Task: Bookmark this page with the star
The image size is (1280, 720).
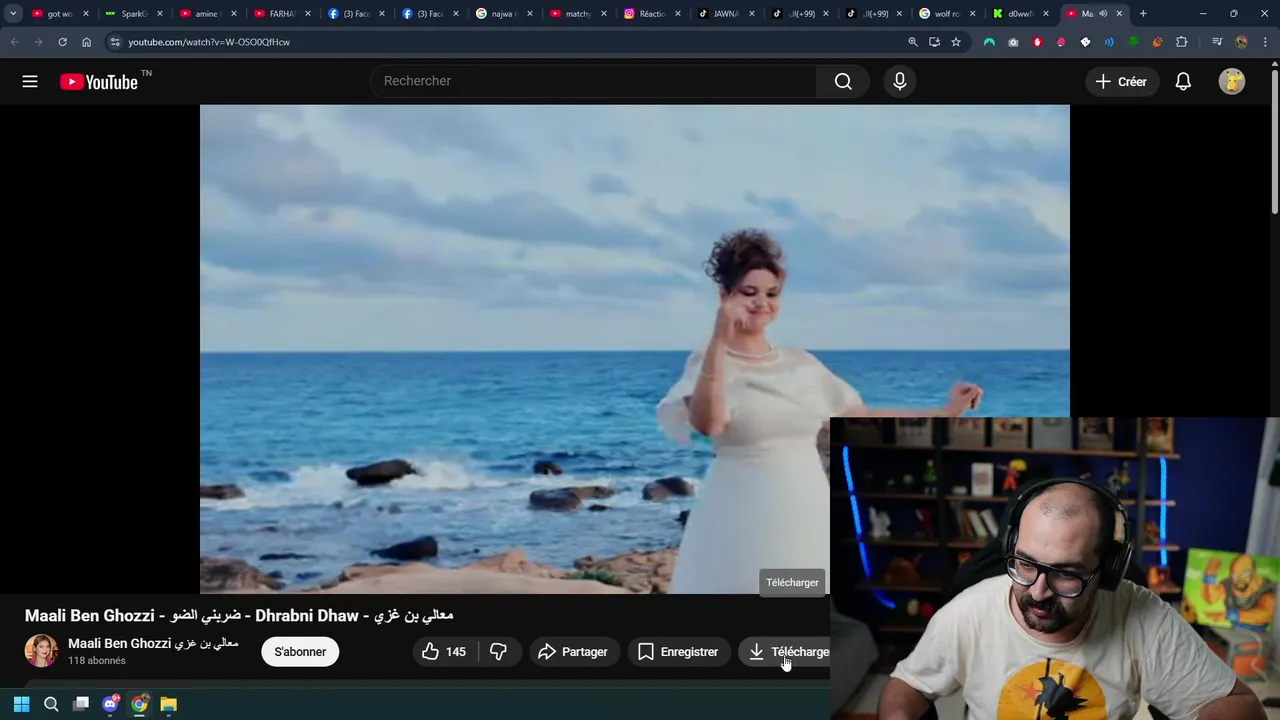Action: (x=956, y=42)
